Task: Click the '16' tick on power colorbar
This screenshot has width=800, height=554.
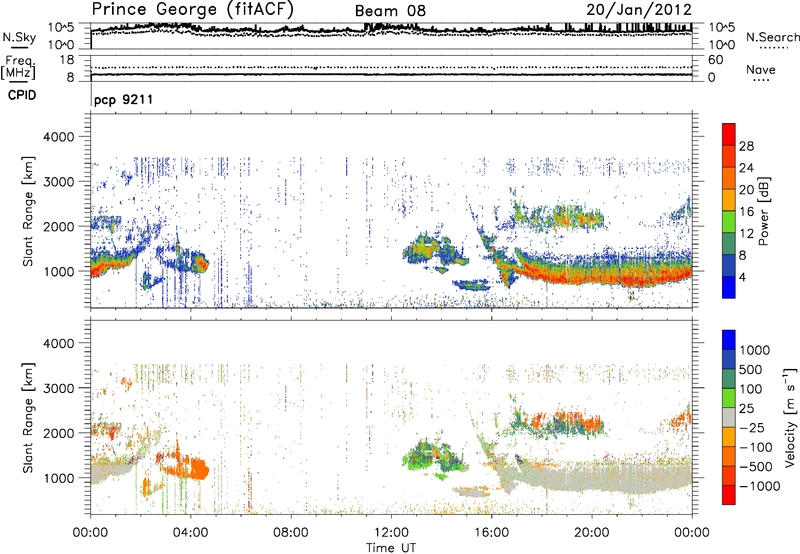Action: (746, 212)
